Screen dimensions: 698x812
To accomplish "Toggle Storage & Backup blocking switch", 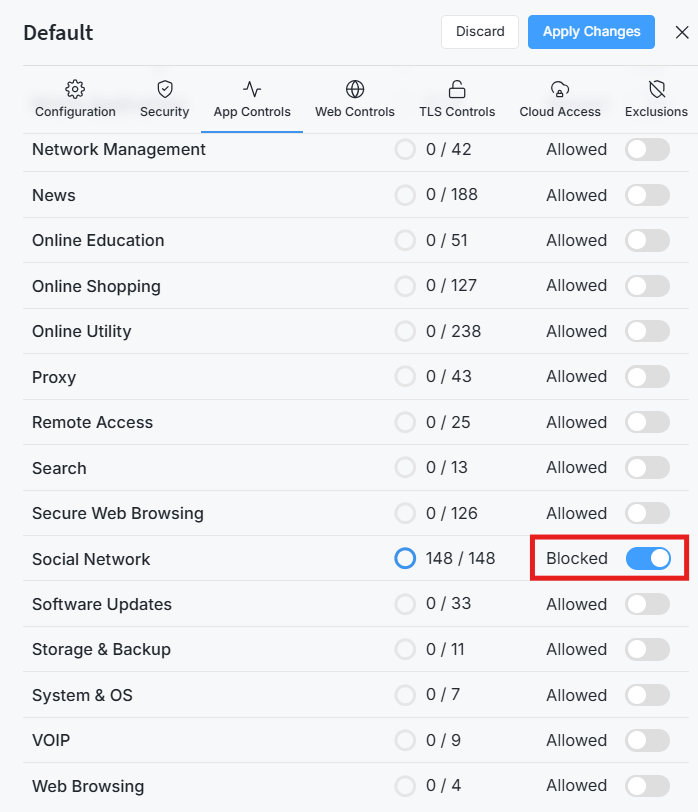I will tap(647, 649).
